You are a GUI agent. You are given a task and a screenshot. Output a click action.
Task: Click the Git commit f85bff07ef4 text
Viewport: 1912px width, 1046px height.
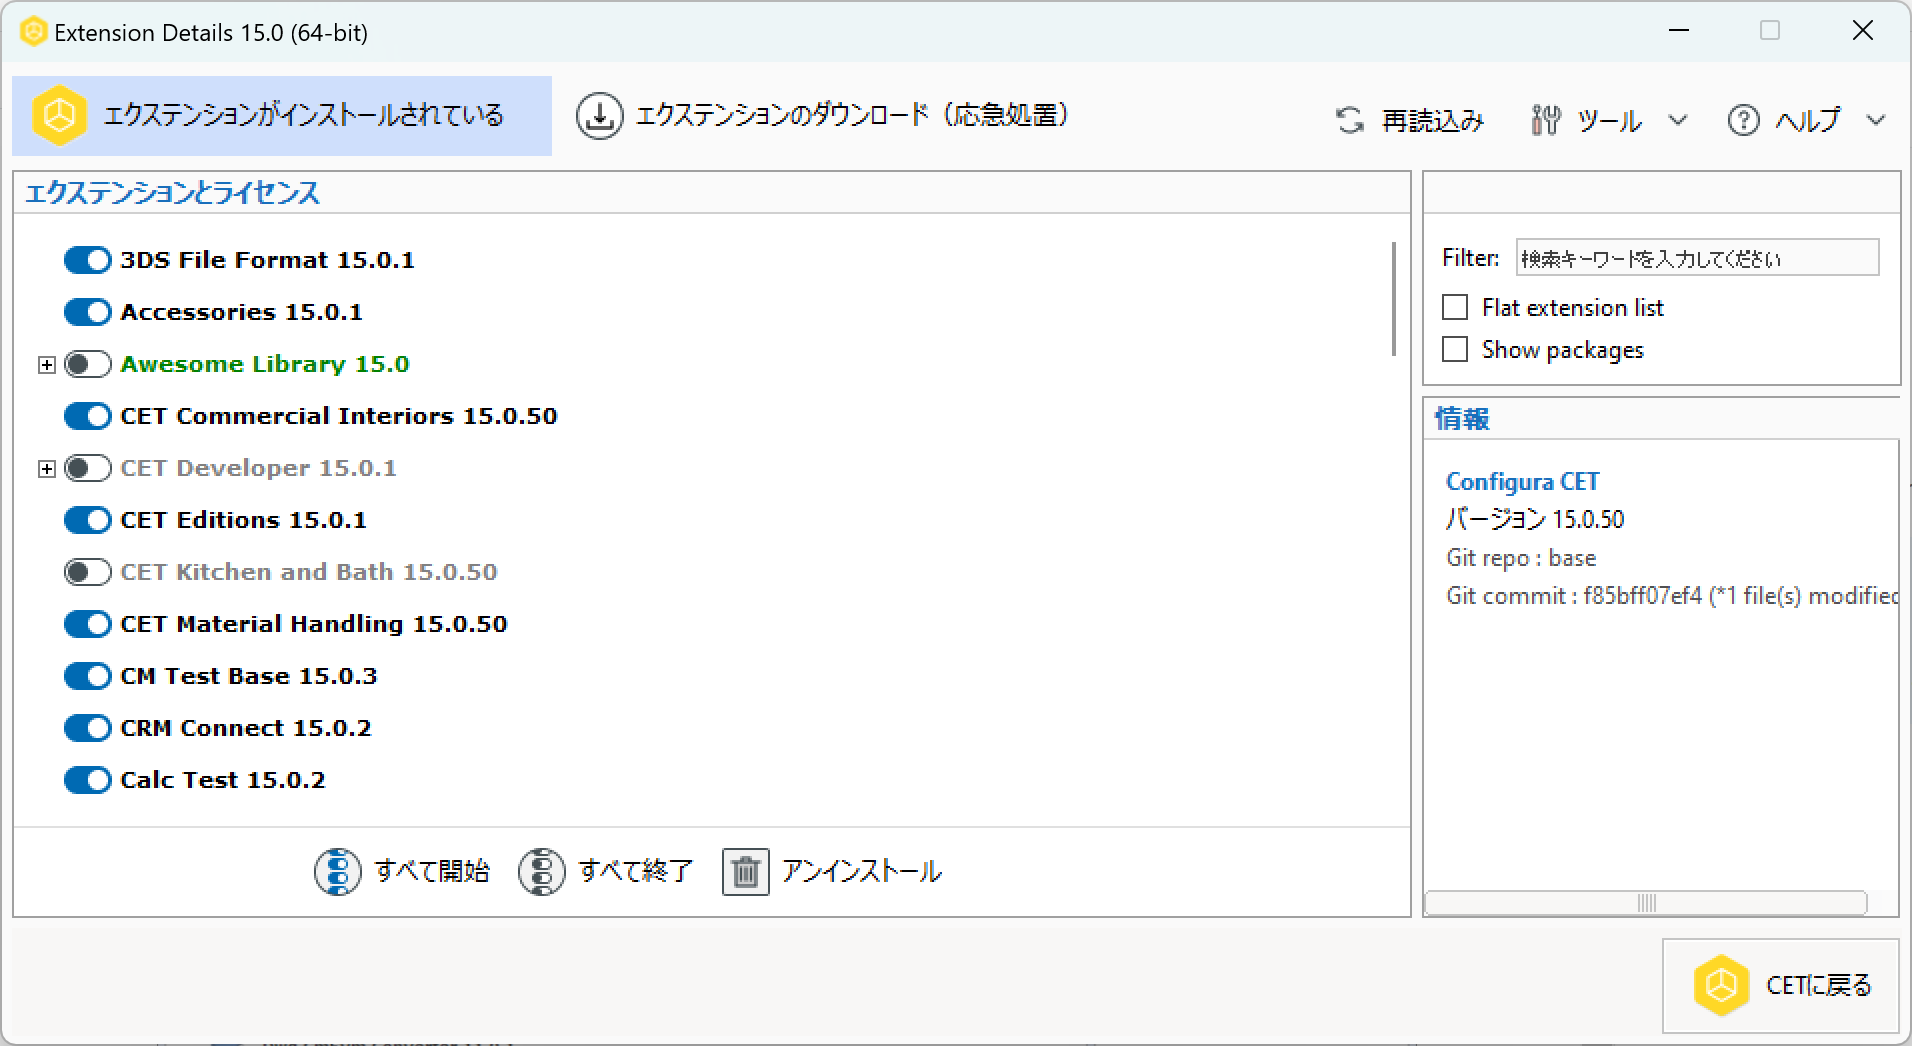[x=1672, y=596]
